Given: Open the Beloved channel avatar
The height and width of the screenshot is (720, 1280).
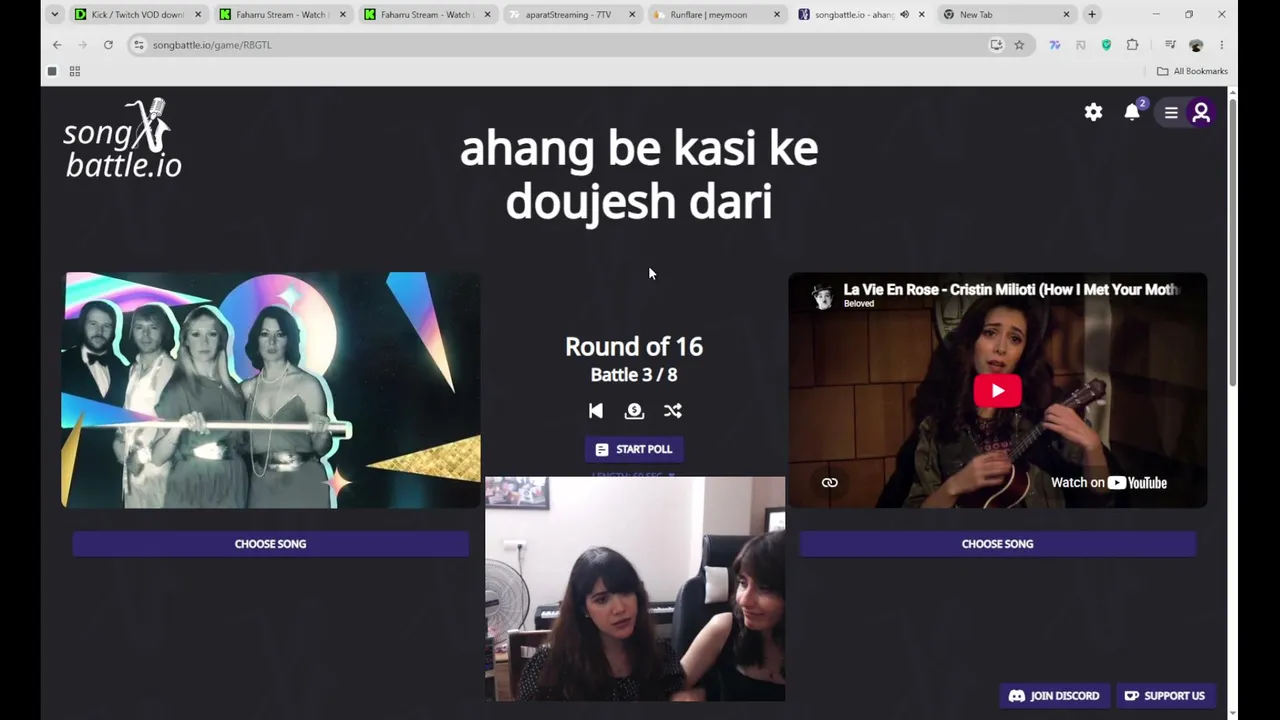Looking at the screenshot, I should 823,296.
